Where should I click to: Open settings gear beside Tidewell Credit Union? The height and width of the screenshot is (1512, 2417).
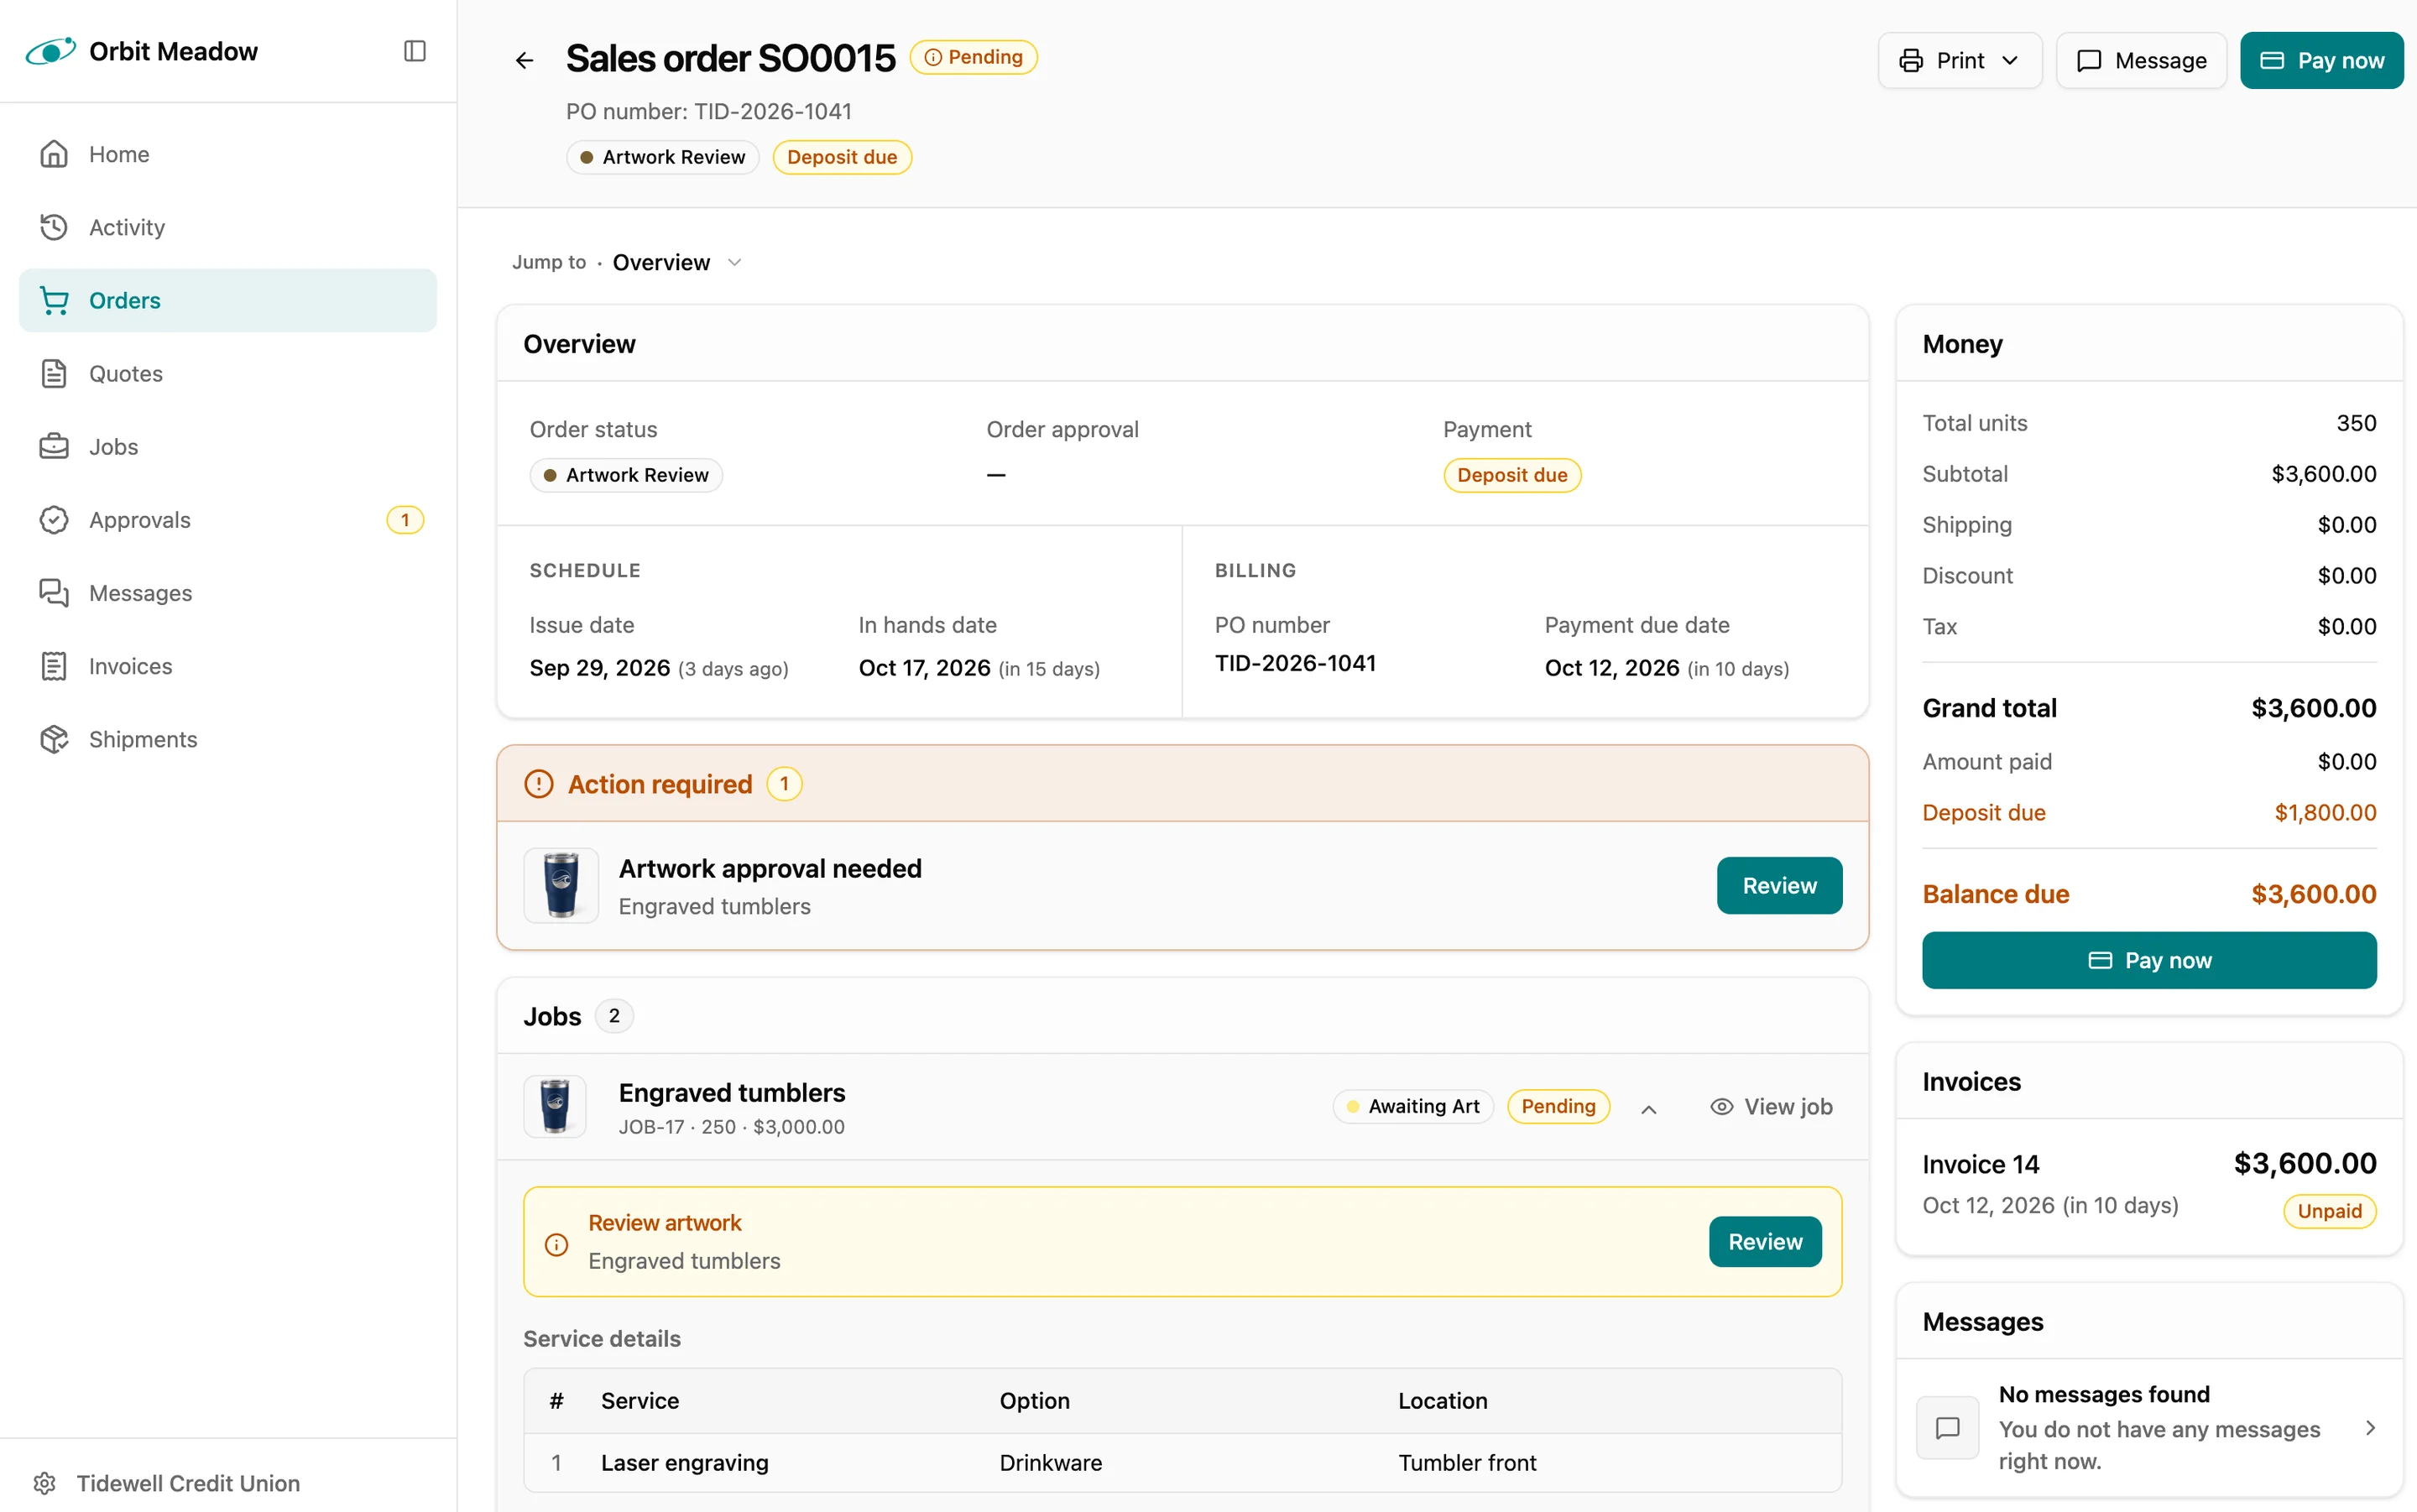(44, 1483)
